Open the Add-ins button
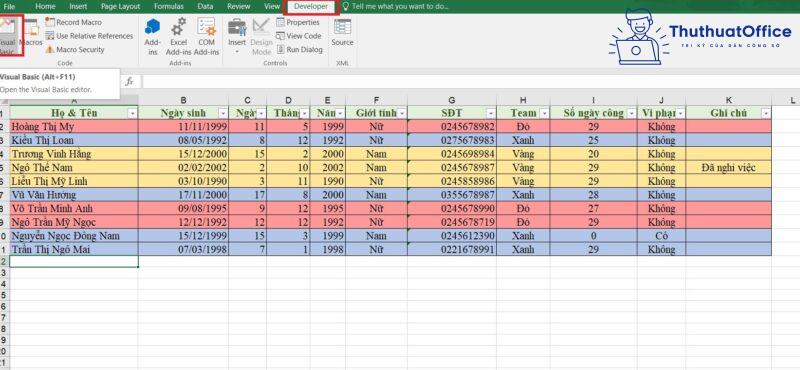Image resolution: width=800 pixels, height=370 pixels. 153,37
